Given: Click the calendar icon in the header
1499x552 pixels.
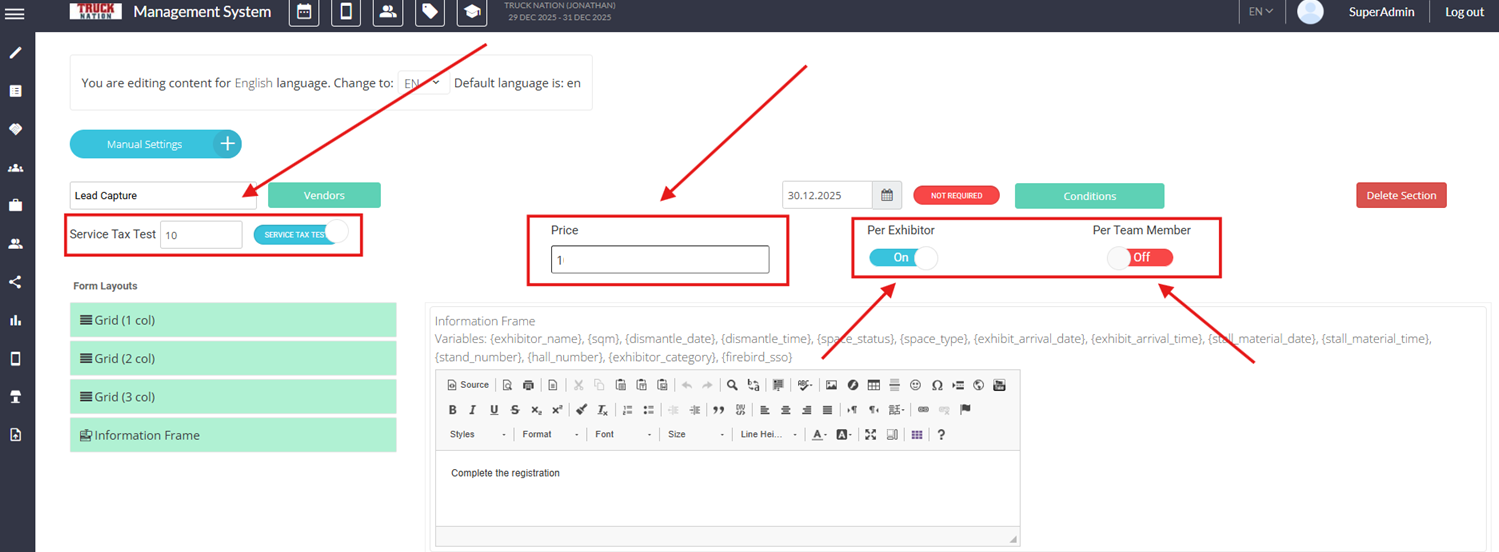Looking at the screenshot, I should tap(304, 12).
